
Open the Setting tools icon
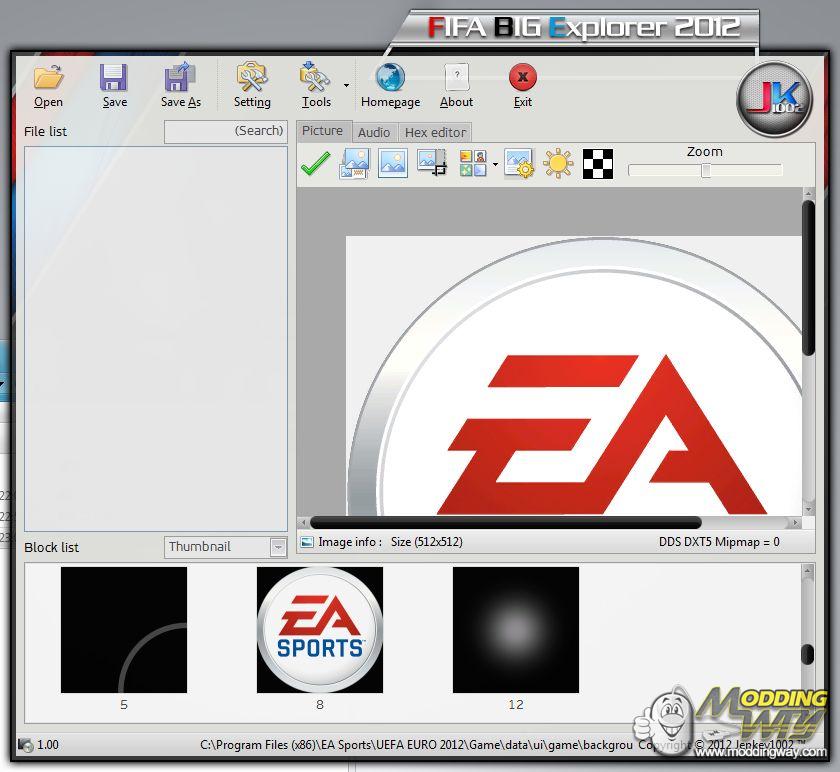pyautogui.click(x=252, y=78)
